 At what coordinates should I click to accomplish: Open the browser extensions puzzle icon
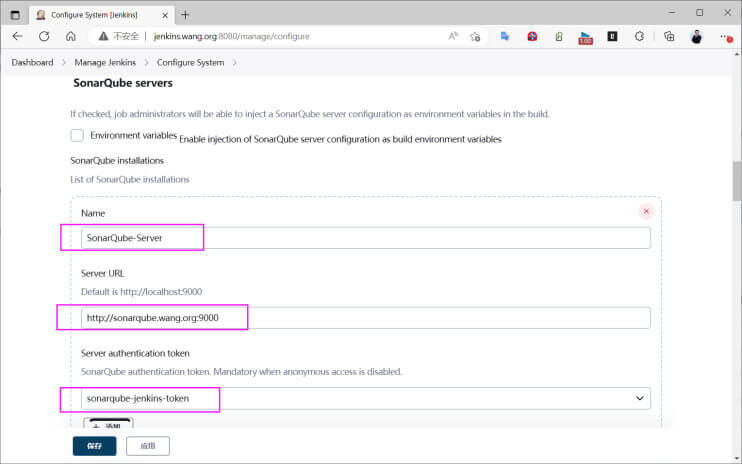pos(639,36)
